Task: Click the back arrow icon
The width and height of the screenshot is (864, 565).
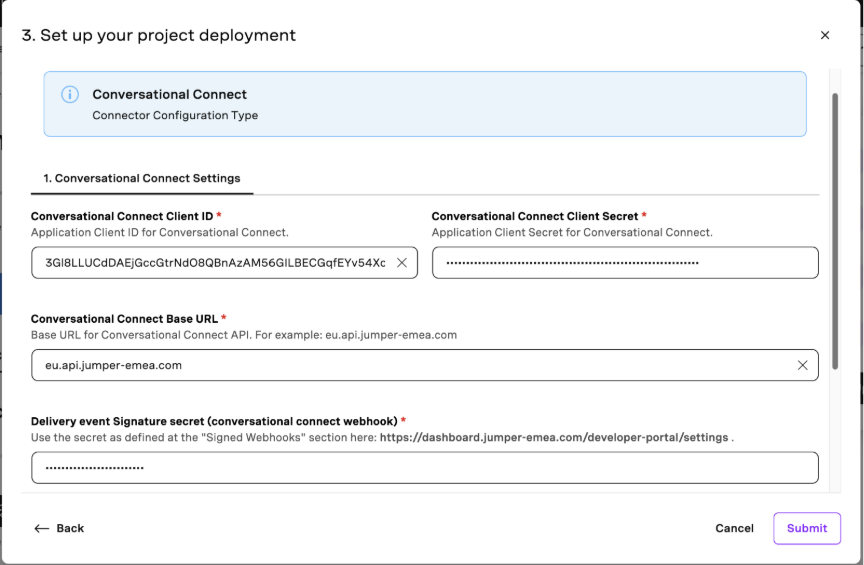Action: point(41,529)
